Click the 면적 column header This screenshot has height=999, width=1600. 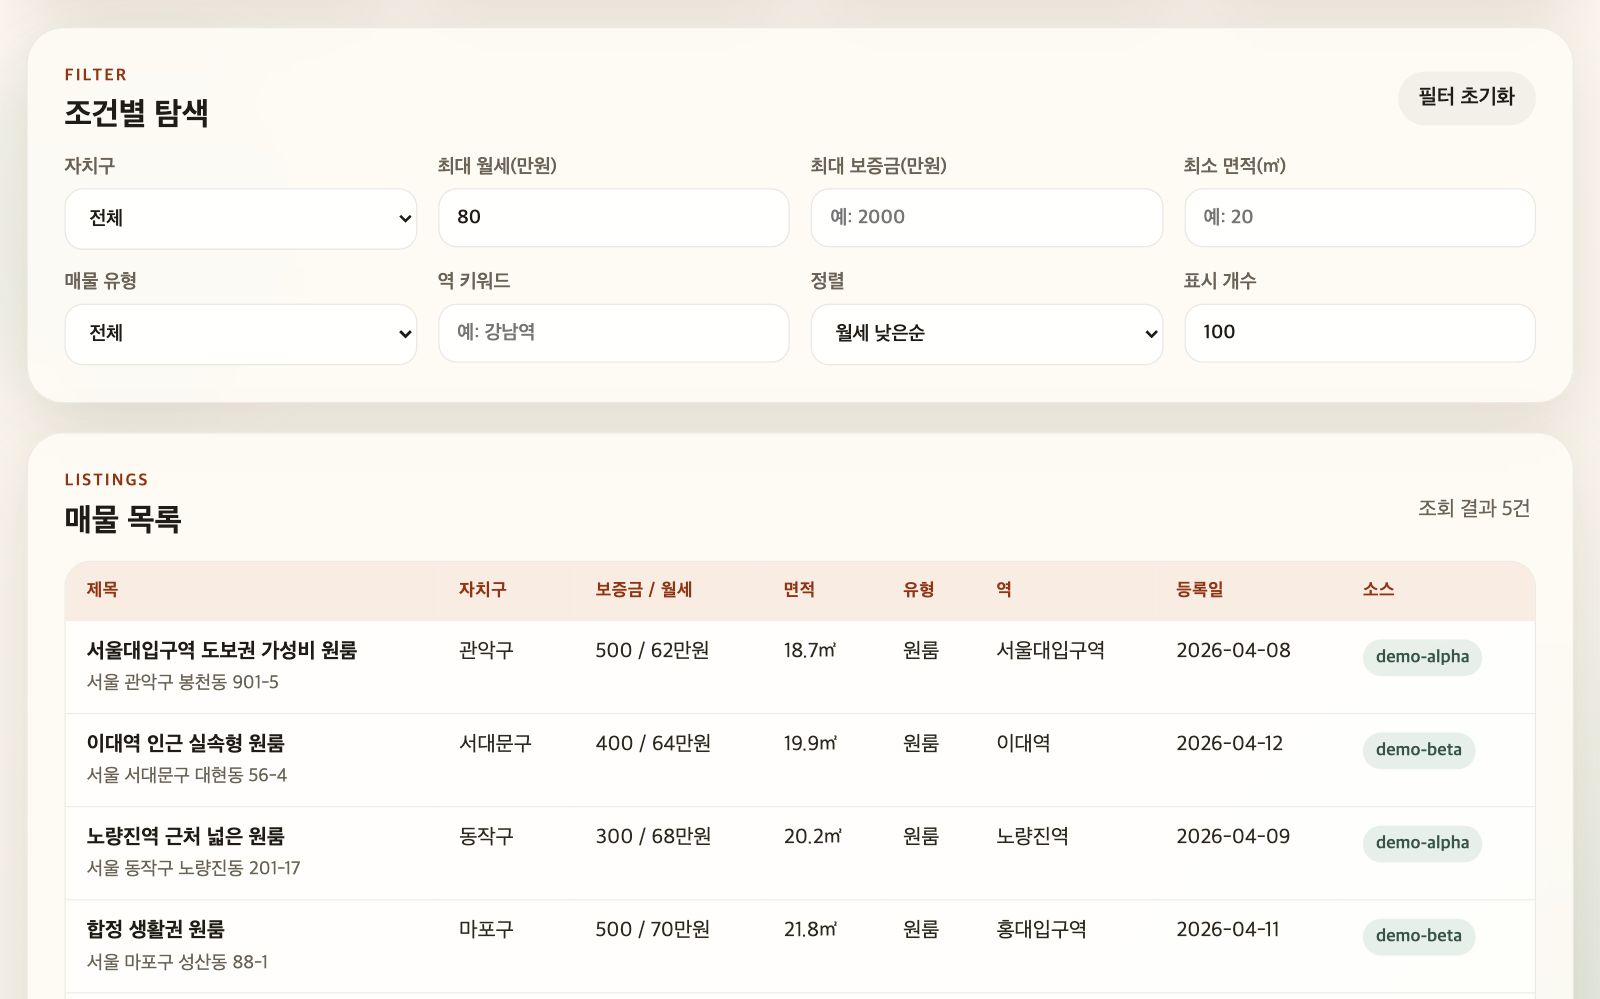click(x=799, y=590)
